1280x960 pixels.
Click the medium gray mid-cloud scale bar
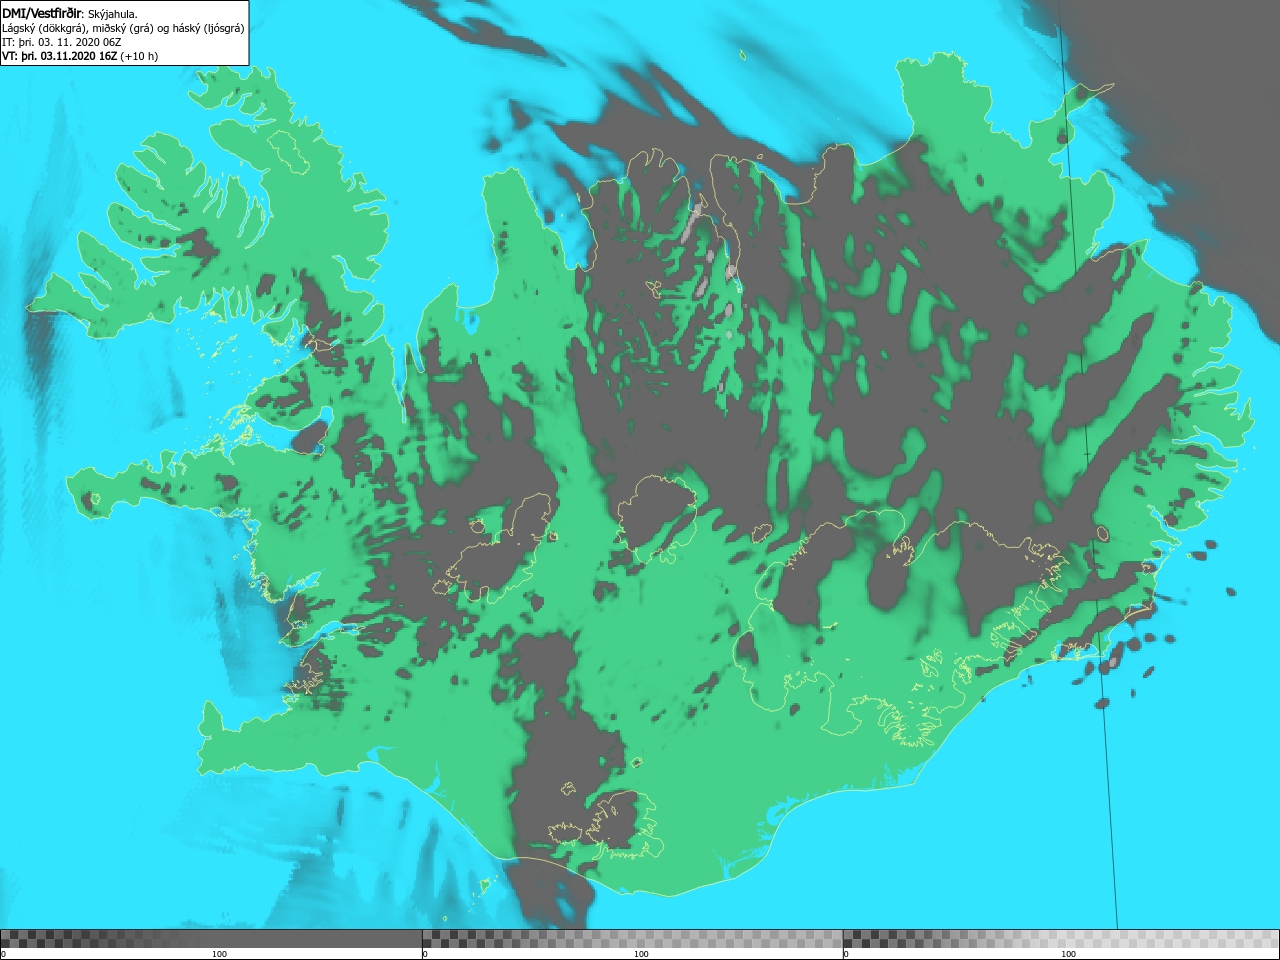(x=632, y=939)
